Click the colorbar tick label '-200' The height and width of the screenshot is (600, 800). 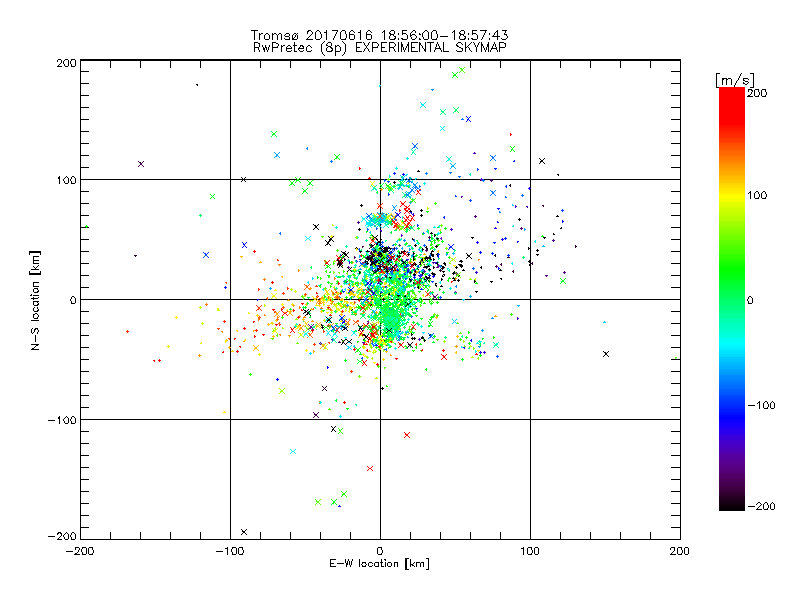click(761, 506)
